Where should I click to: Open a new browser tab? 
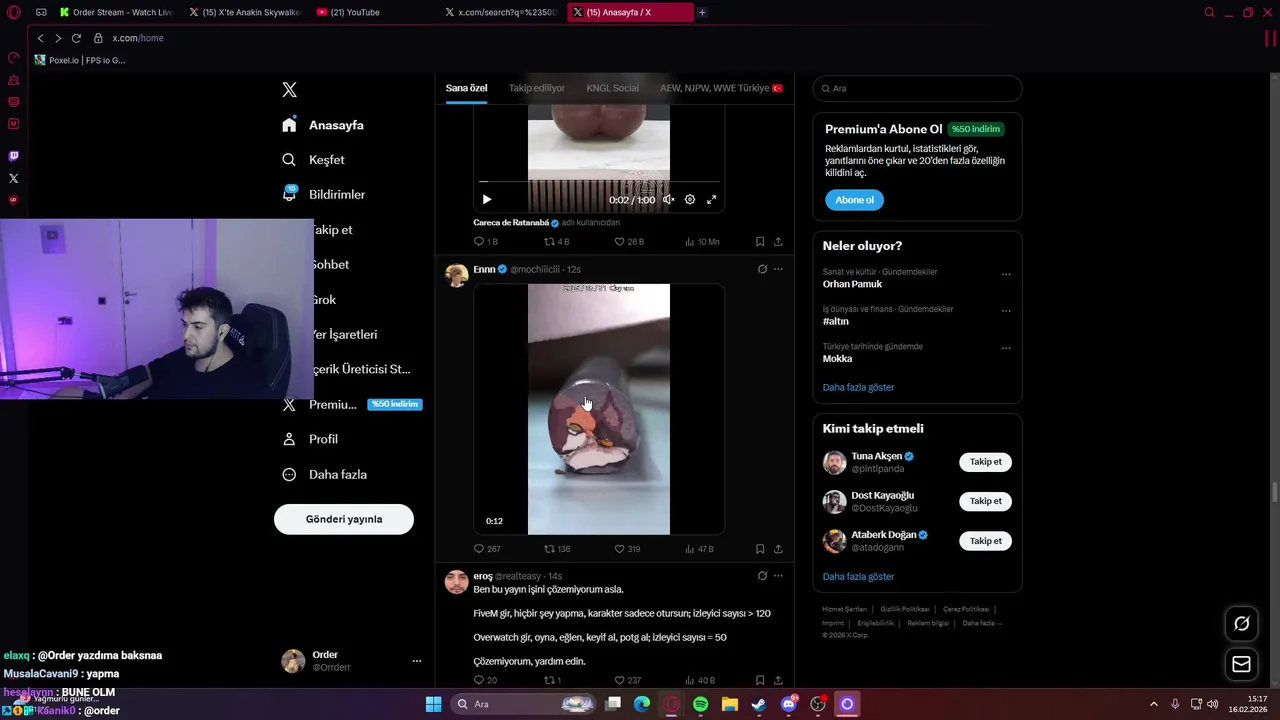point(702,12)
